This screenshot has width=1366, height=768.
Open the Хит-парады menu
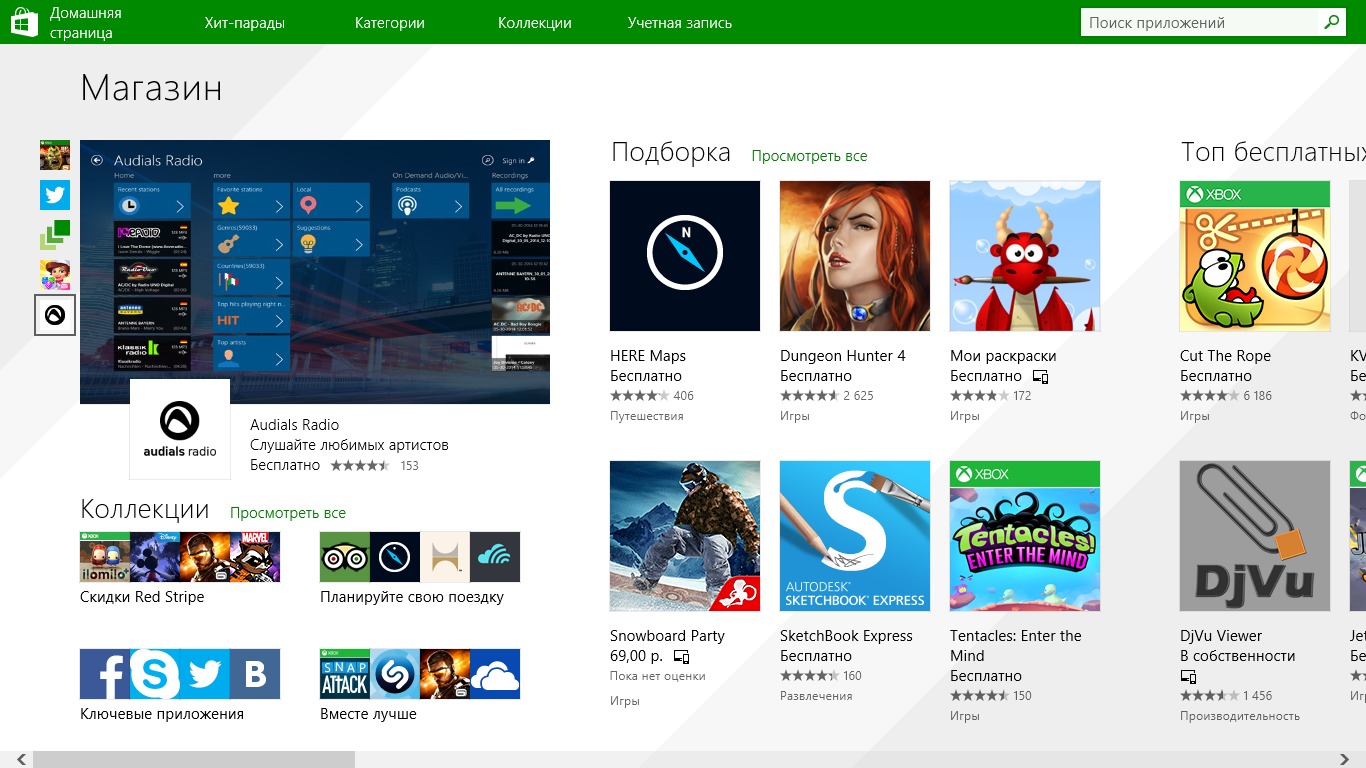245,23
